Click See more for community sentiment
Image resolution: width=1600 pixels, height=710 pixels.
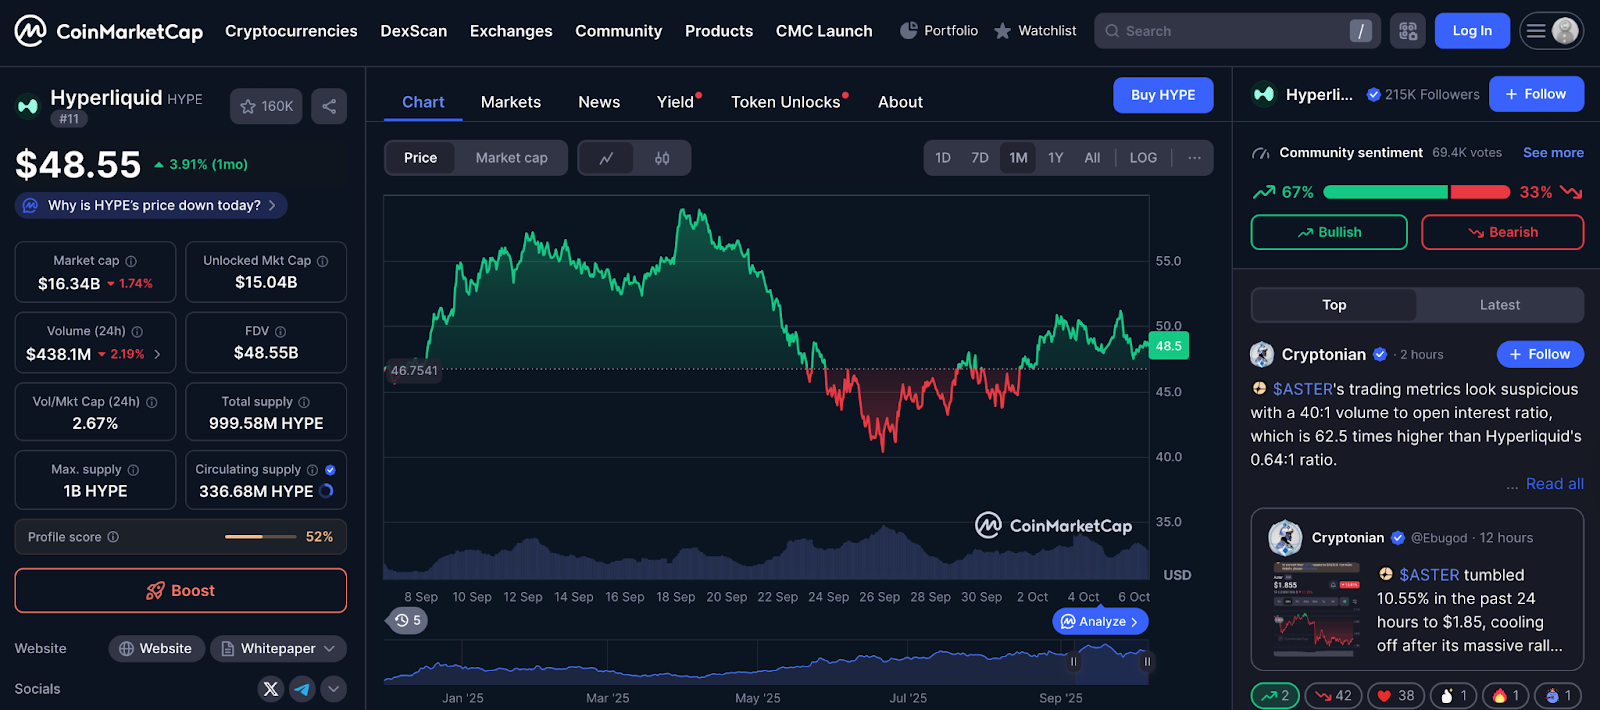[x=1553, y=153]
